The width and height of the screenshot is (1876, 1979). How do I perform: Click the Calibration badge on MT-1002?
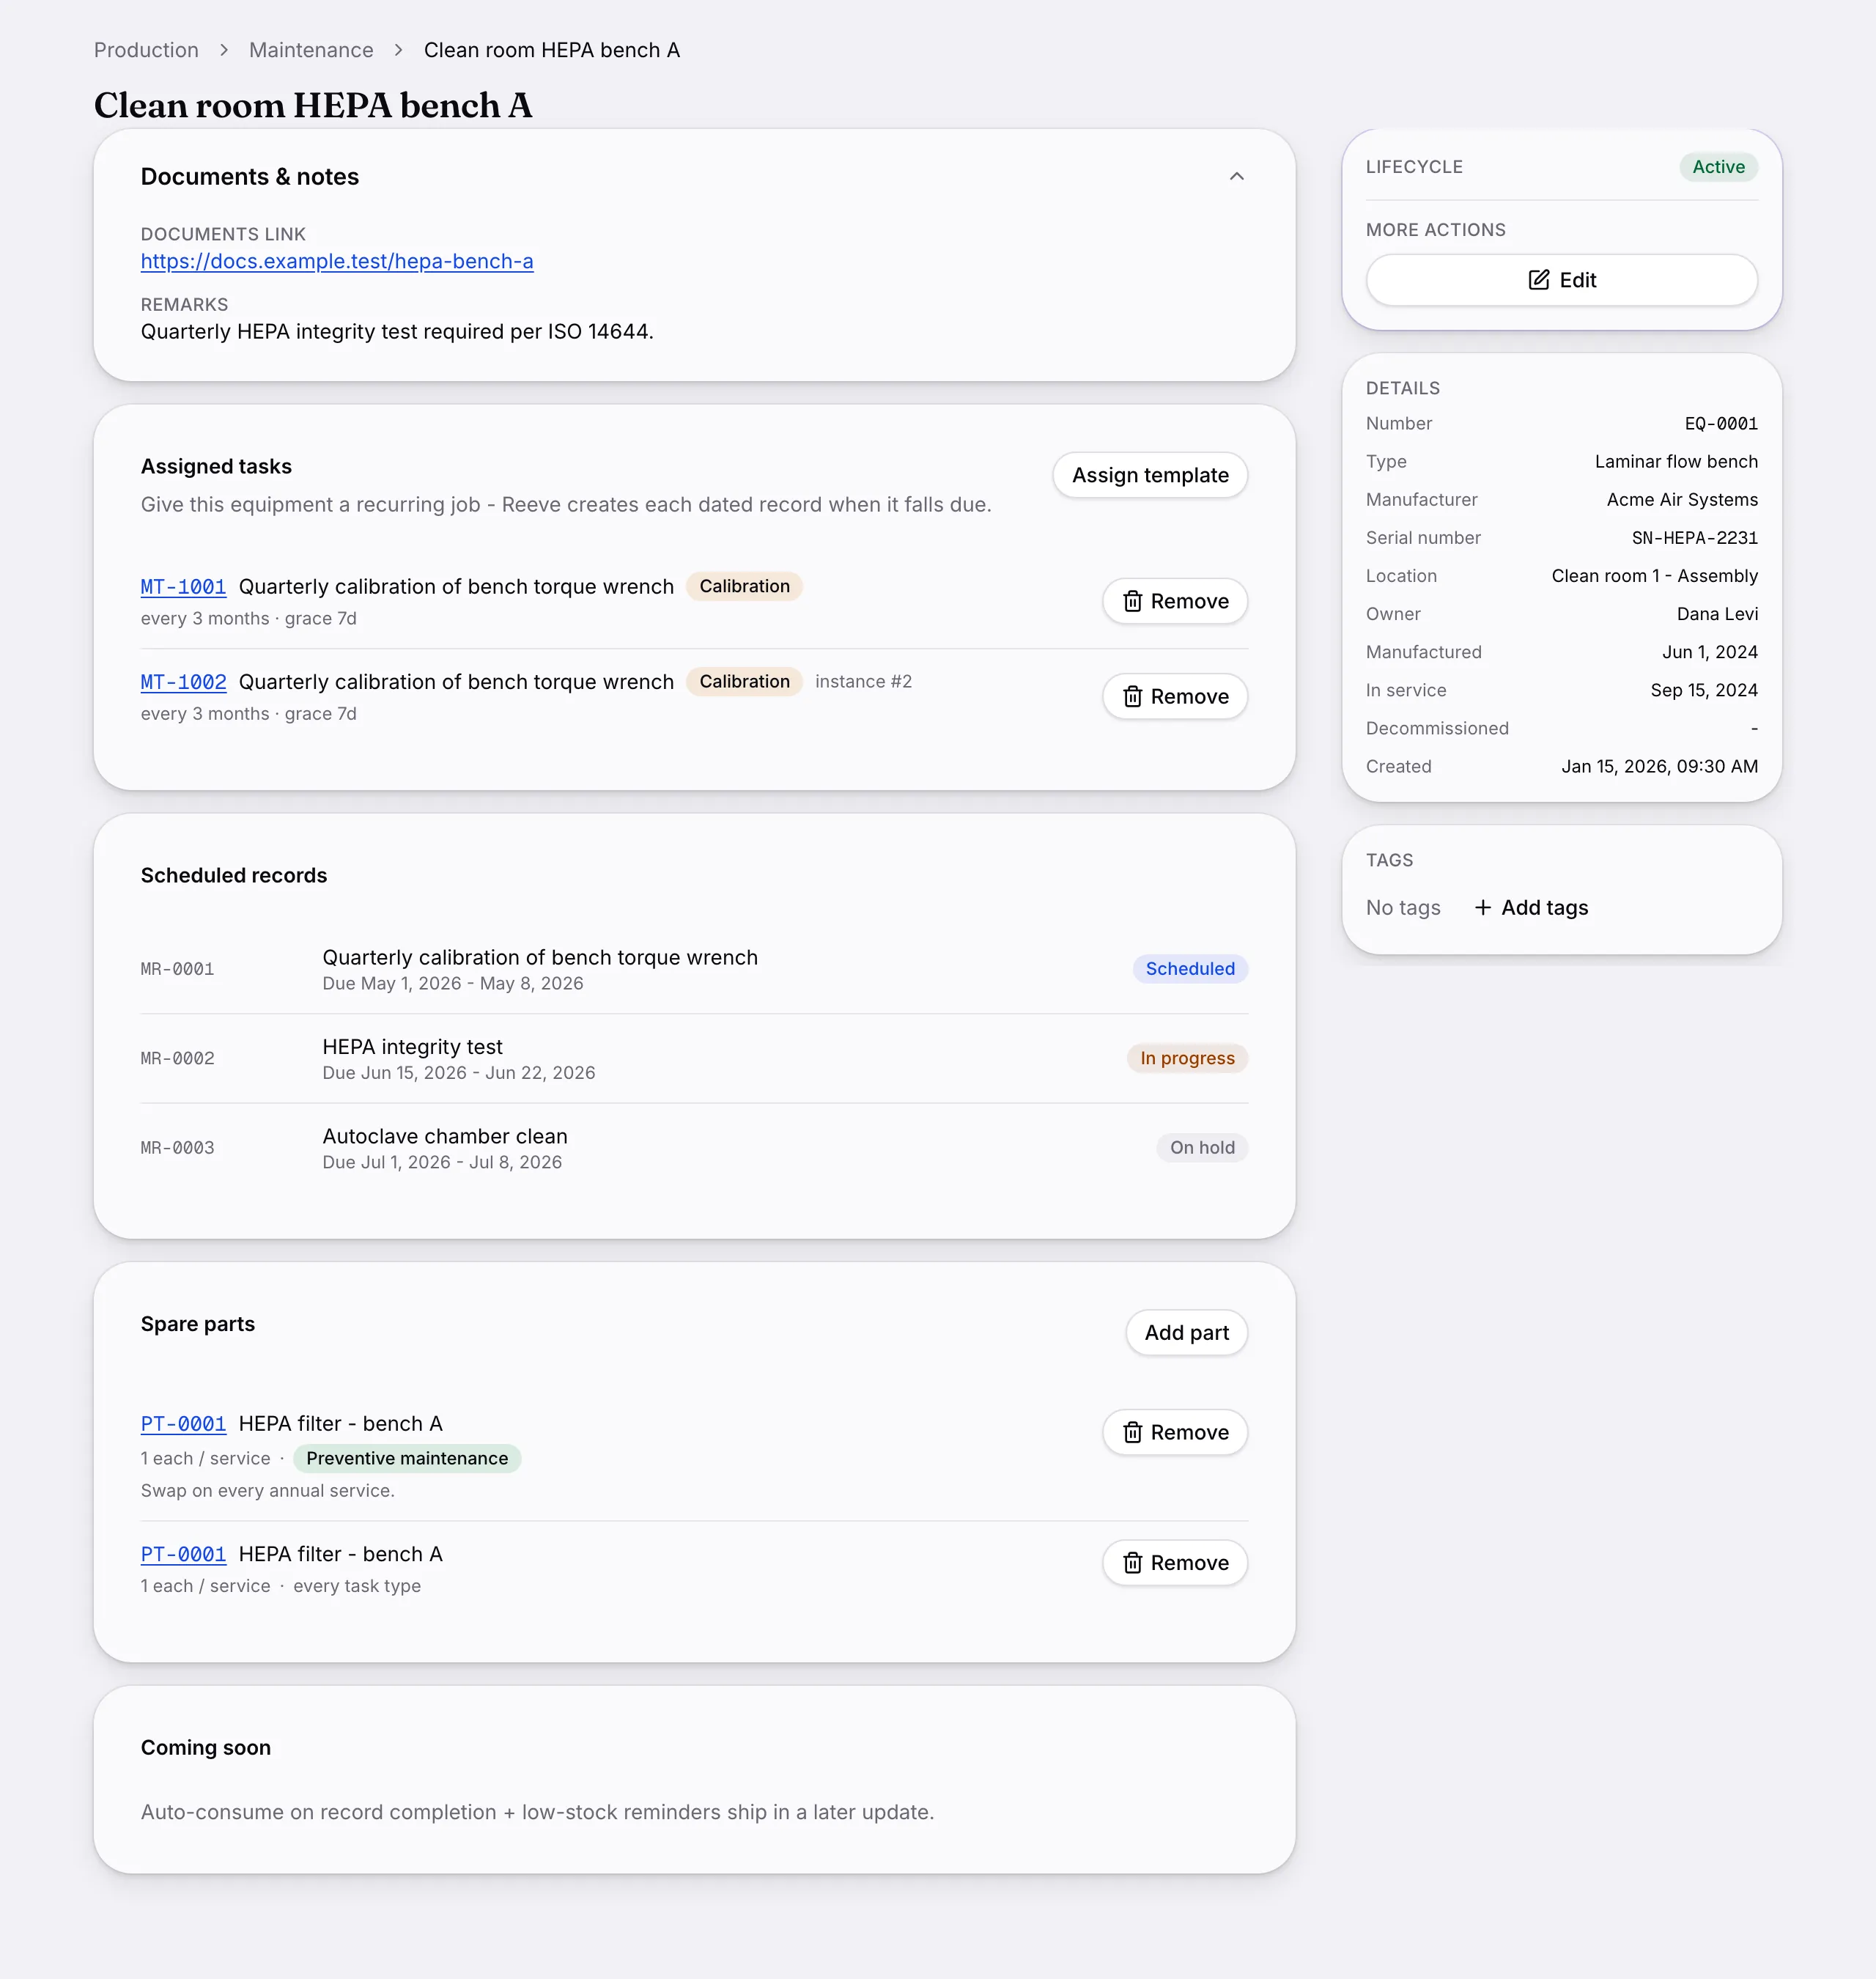744,681
